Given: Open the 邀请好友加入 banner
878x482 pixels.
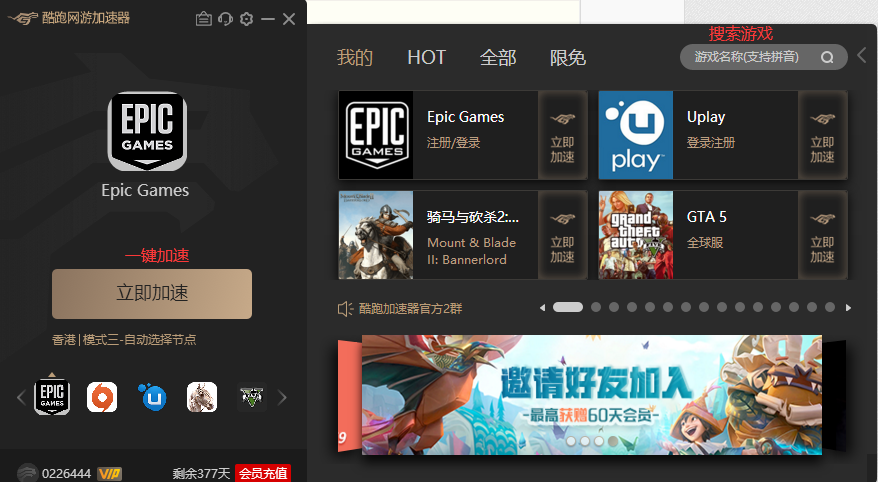Looking at the screenshot, I should point(592,394).
